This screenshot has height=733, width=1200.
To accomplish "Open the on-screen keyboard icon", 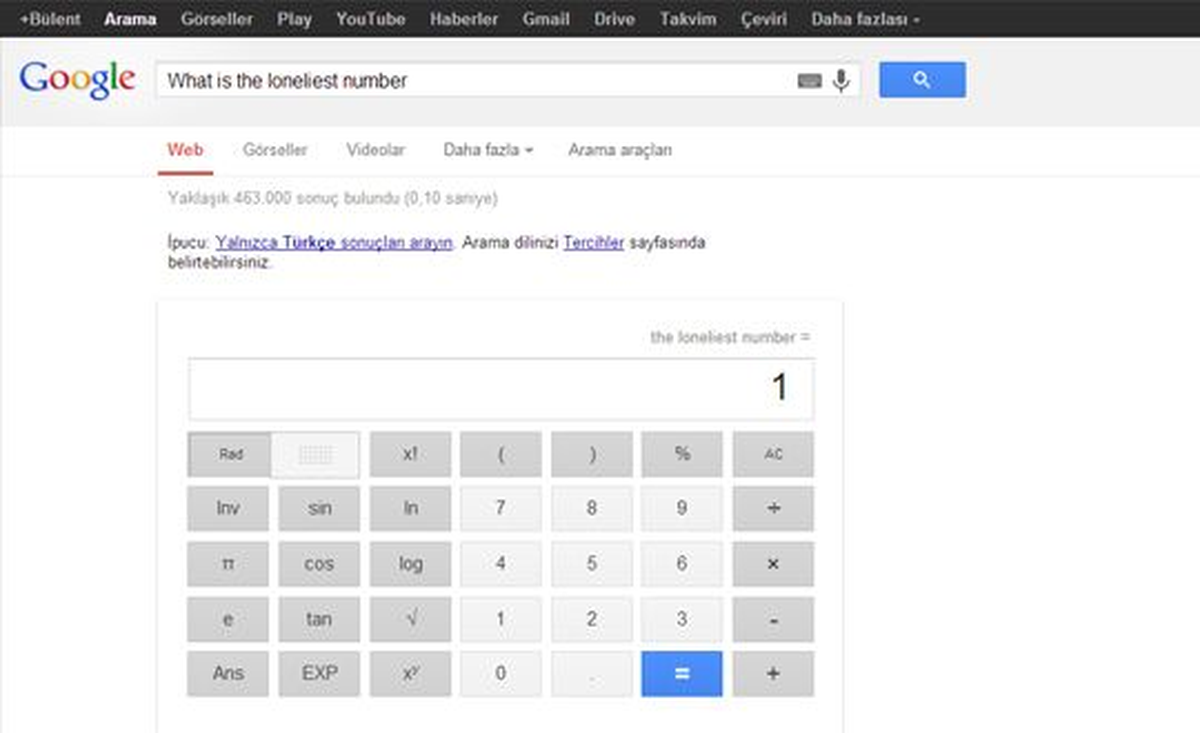I will 810,81.
